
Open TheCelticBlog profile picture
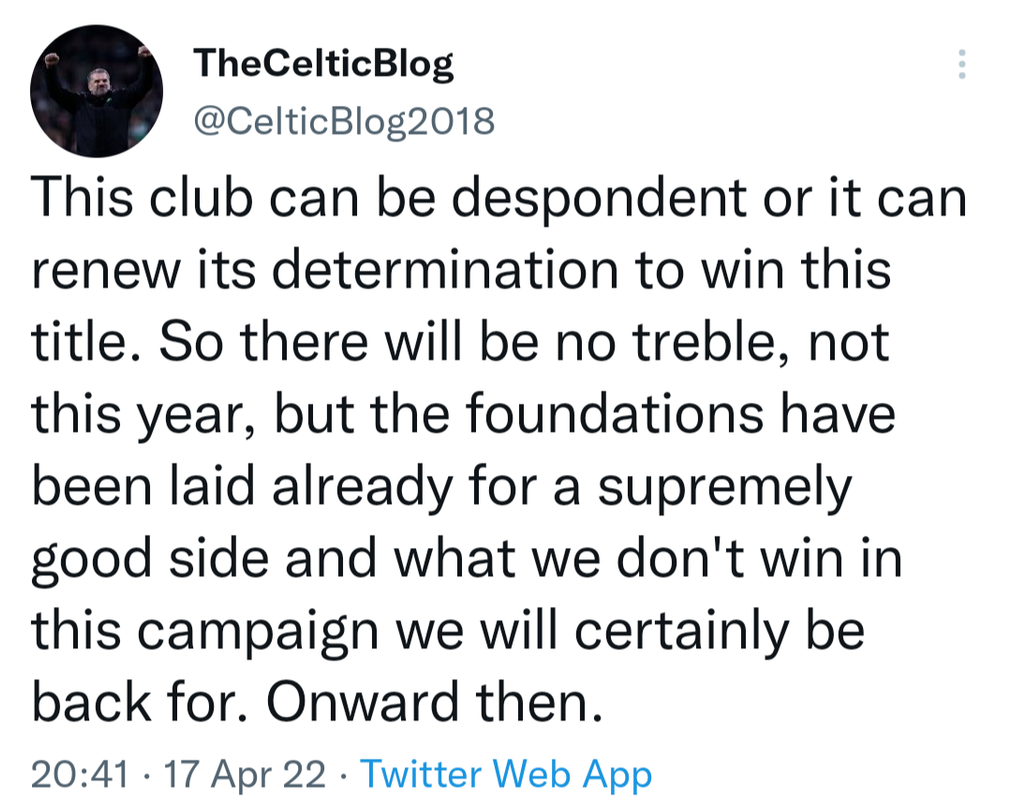coord(96,91)
